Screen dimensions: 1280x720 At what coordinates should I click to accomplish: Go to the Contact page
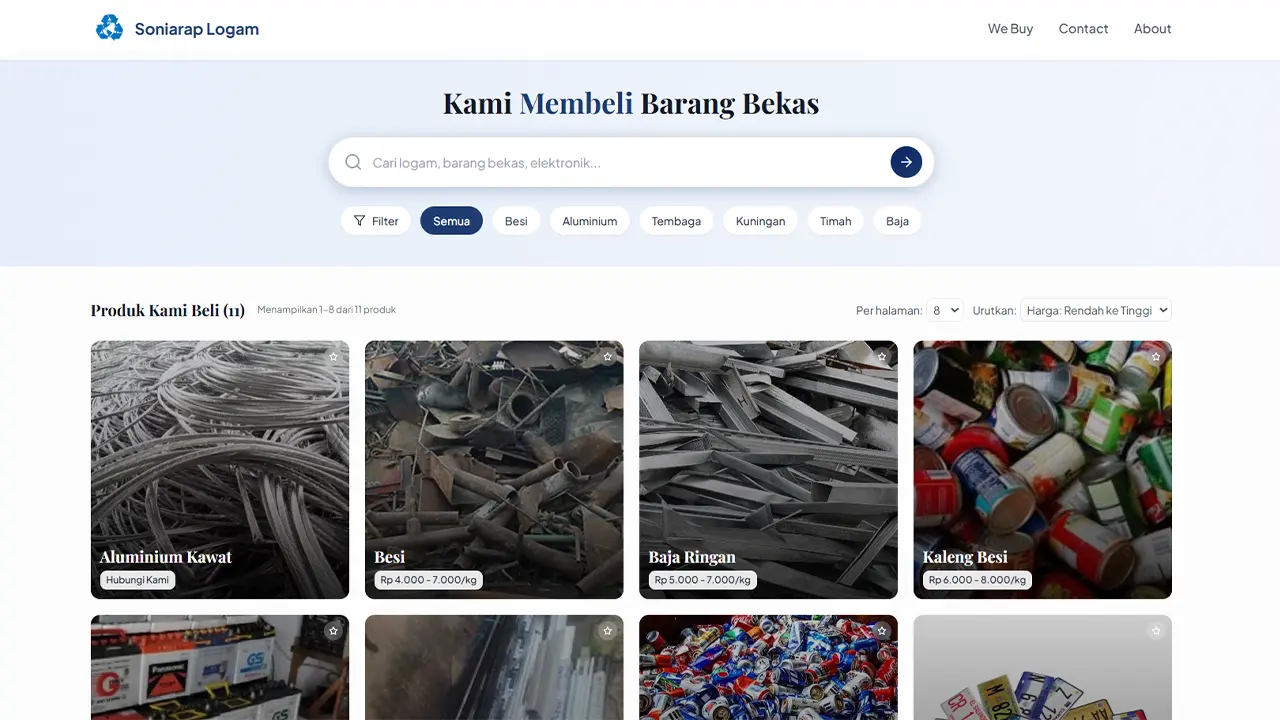click(1083, 29)
